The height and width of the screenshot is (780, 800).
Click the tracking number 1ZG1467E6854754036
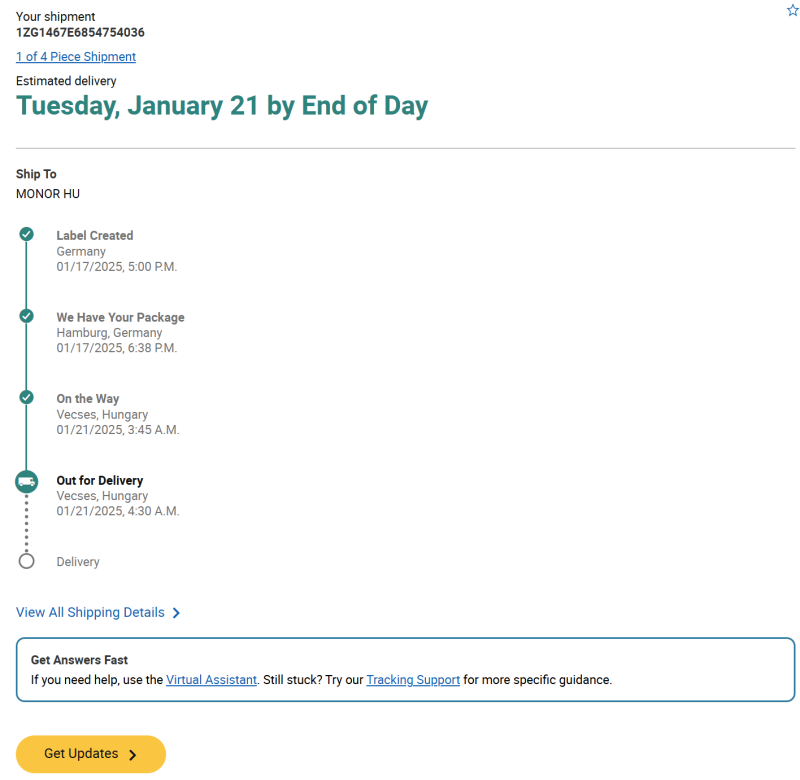pyautogui.click(x=80, y=32)
